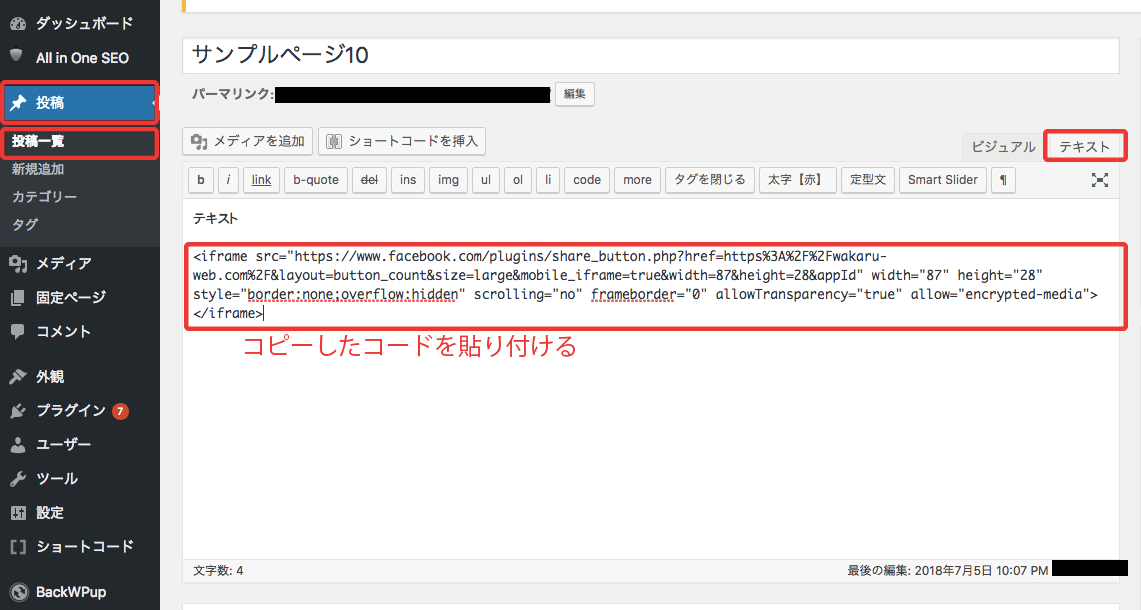Open the Users (ユーザー) sidebar menu
This screenshot has width=1141, height=610.
(62, 444)
